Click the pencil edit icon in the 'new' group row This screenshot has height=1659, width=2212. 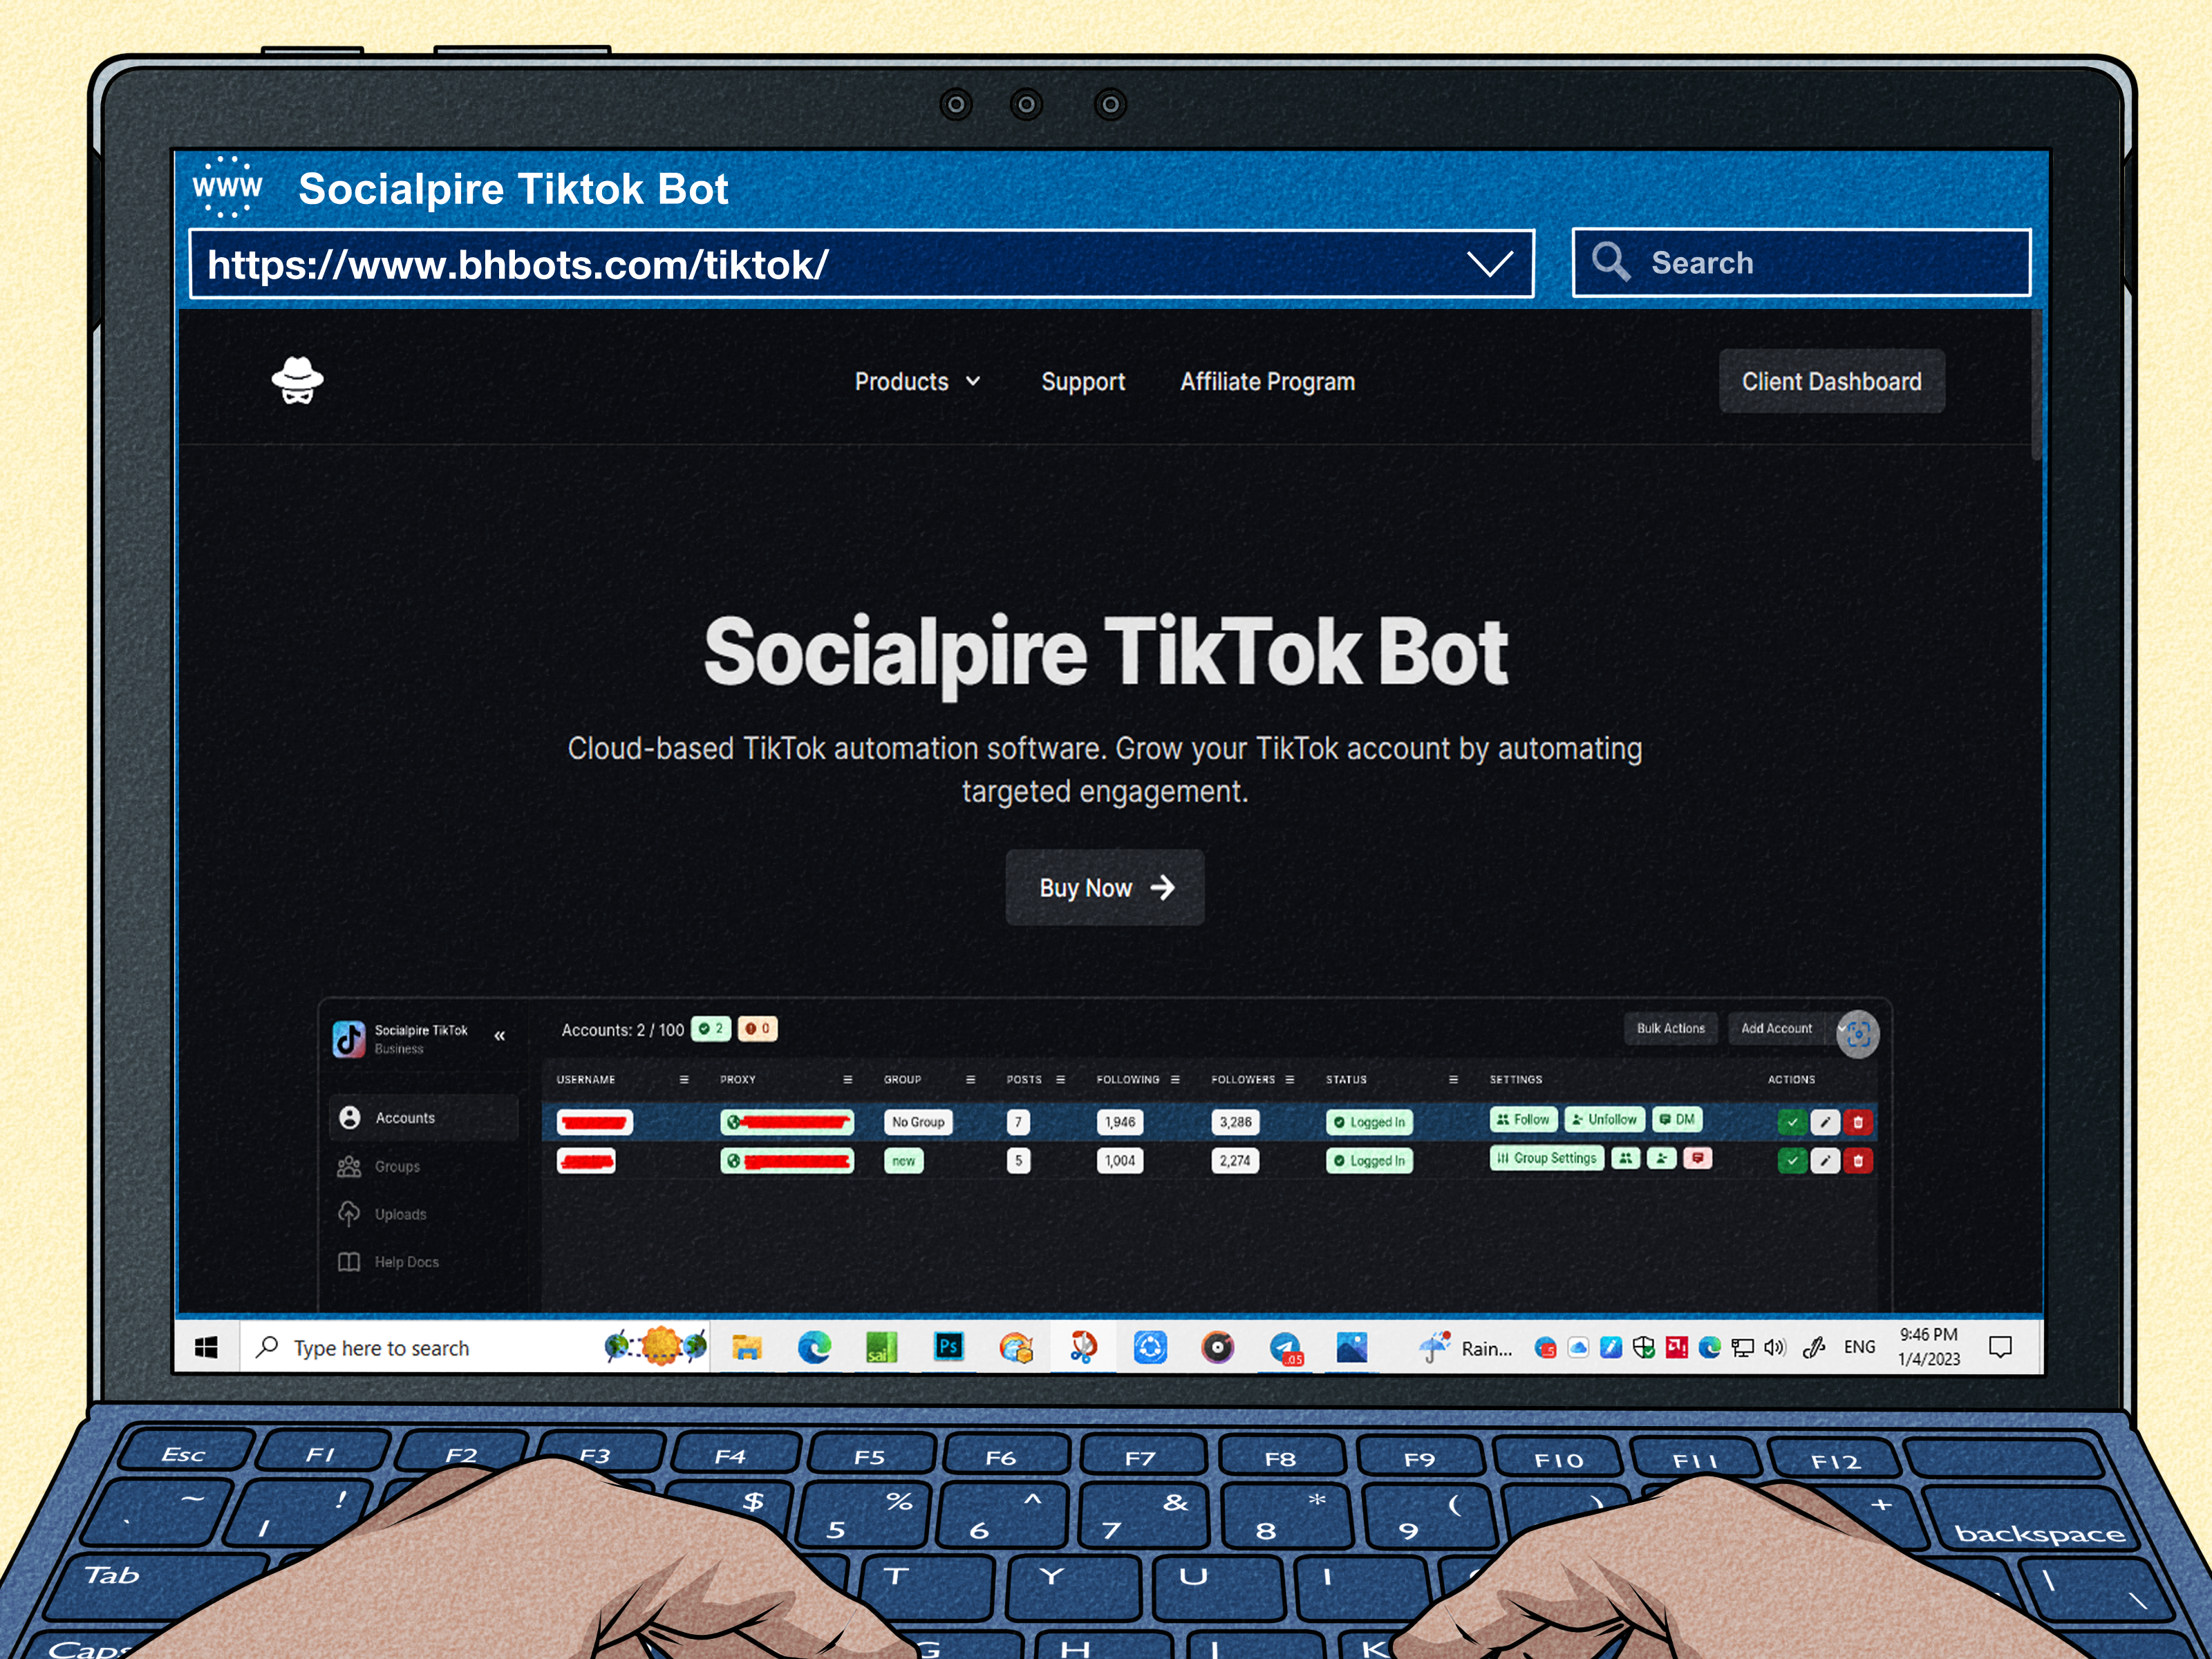pos(1825,1161)
